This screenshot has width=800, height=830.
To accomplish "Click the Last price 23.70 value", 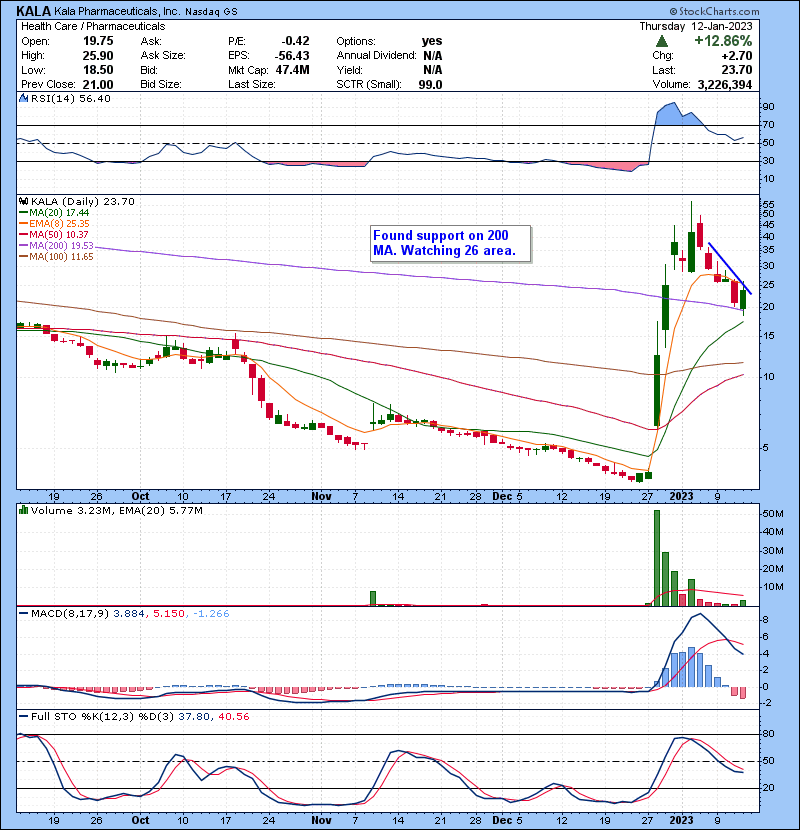I will coord(736,70).
